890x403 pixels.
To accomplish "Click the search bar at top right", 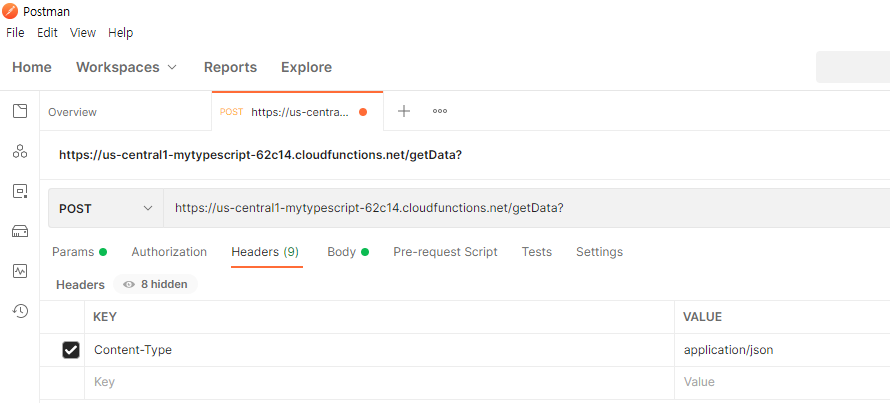I will click(x=853, y=67).
